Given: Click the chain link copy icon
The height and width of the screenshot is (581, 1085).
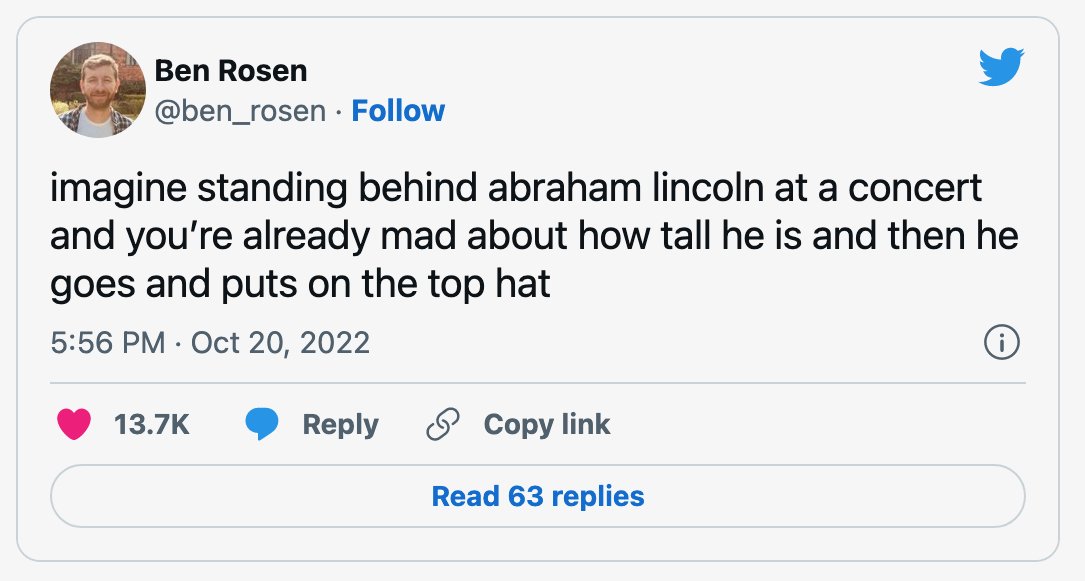Looking at the screenshot, I should (x=443, y=424).
